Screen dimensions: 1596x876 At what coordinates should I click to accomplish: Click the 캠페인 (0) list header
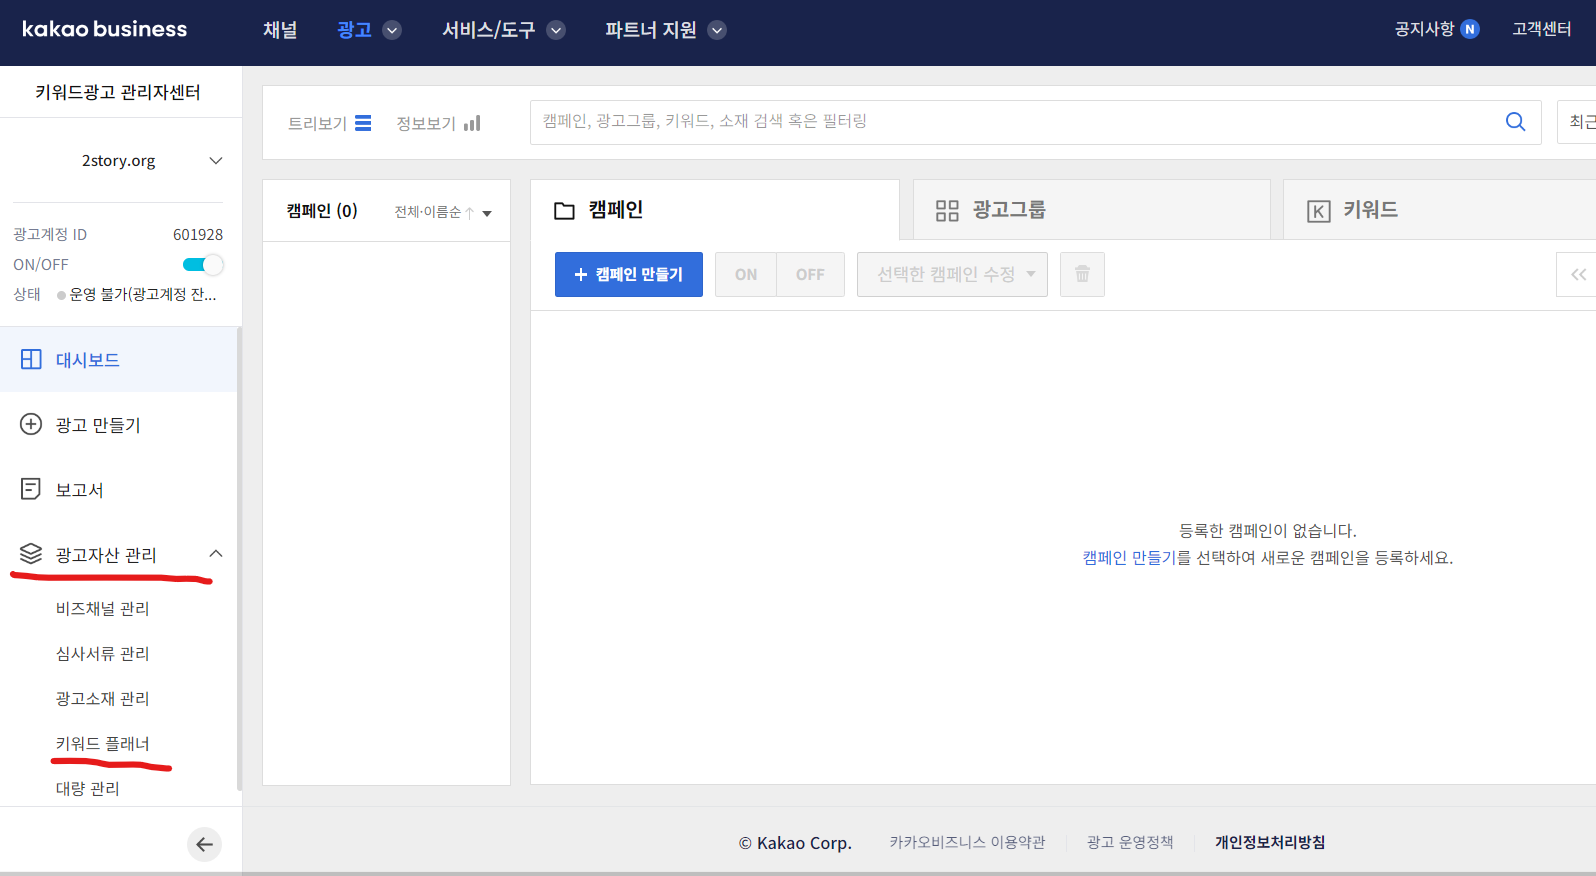coord(322,211)
